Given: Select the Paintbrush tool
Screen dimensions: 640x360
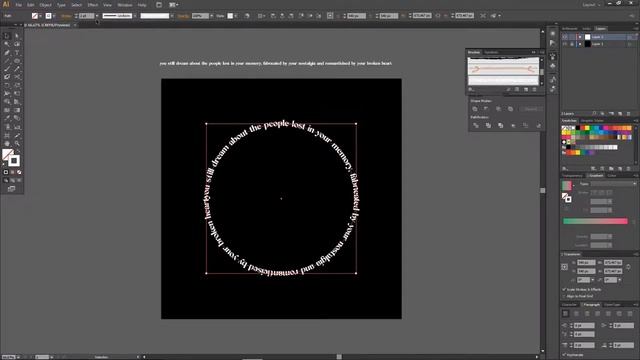Looking at the screenshot, I should tap(7, 69).
